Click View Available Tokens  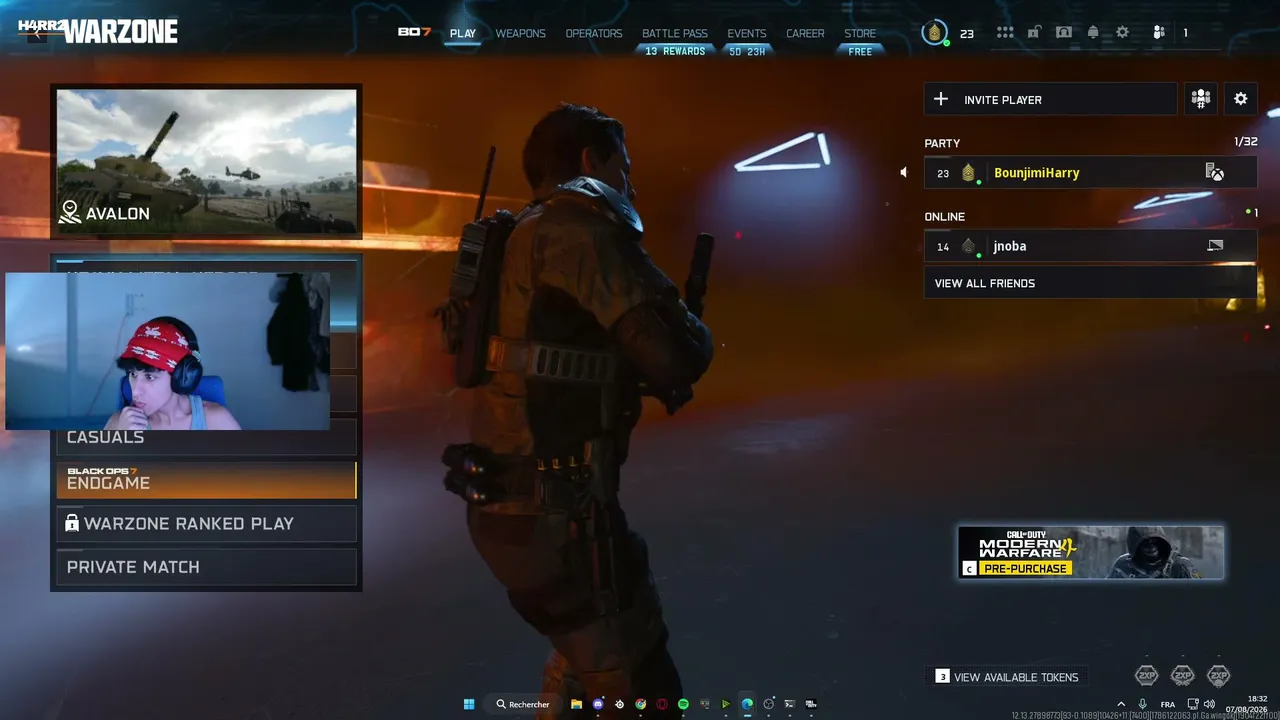coord(1007,677)
